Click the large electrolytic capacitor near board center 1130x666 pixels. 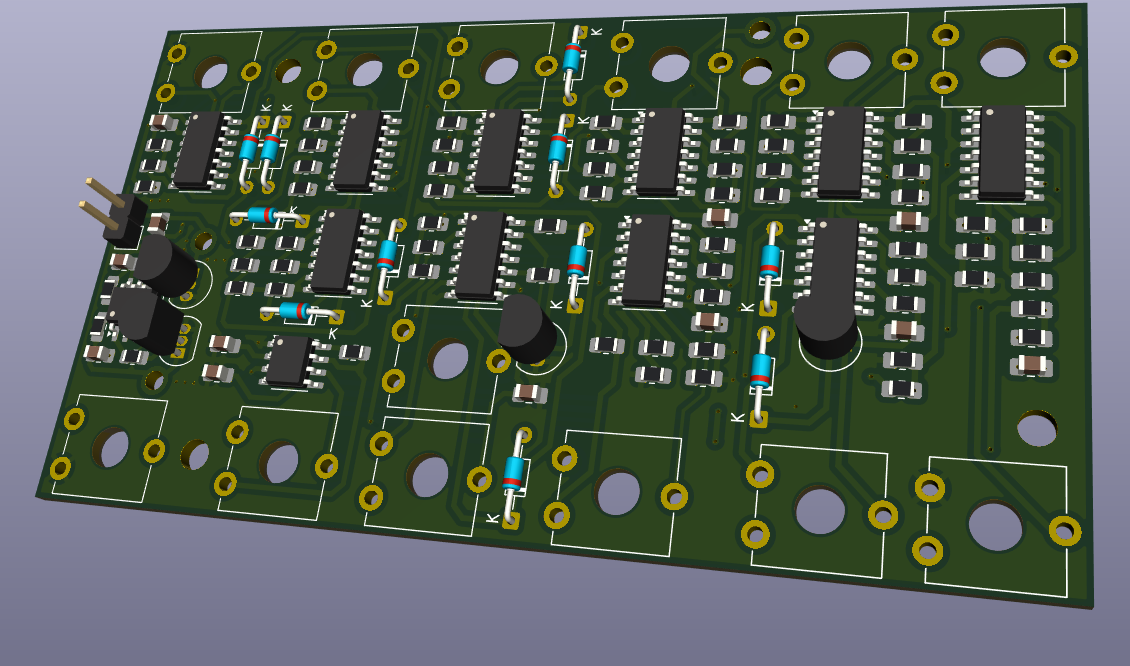pos(528,330)
